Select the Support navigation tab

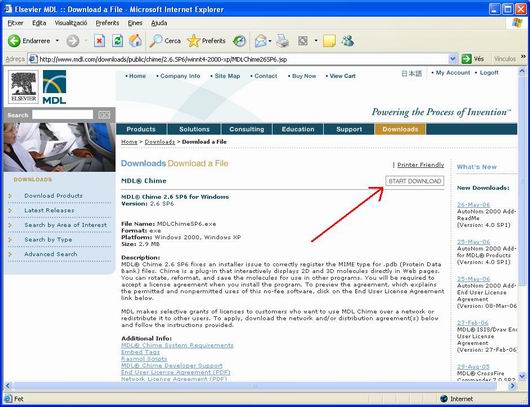349,129
